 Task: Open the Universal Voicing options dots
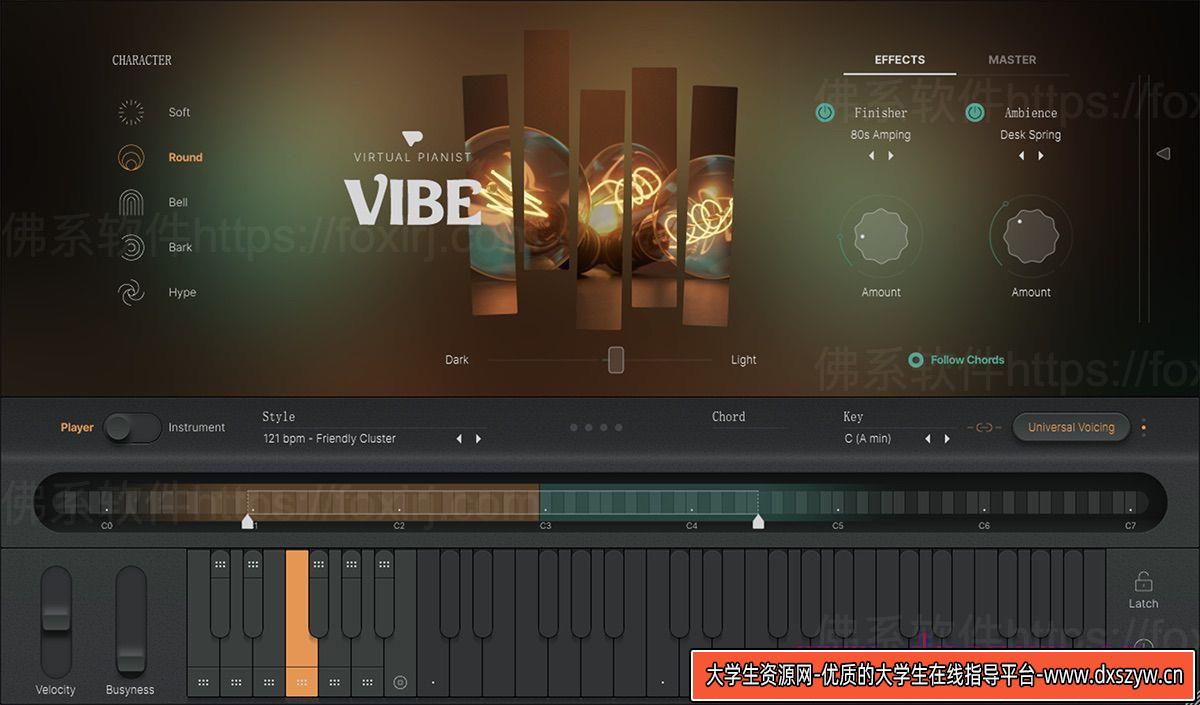coord(1144,428)
